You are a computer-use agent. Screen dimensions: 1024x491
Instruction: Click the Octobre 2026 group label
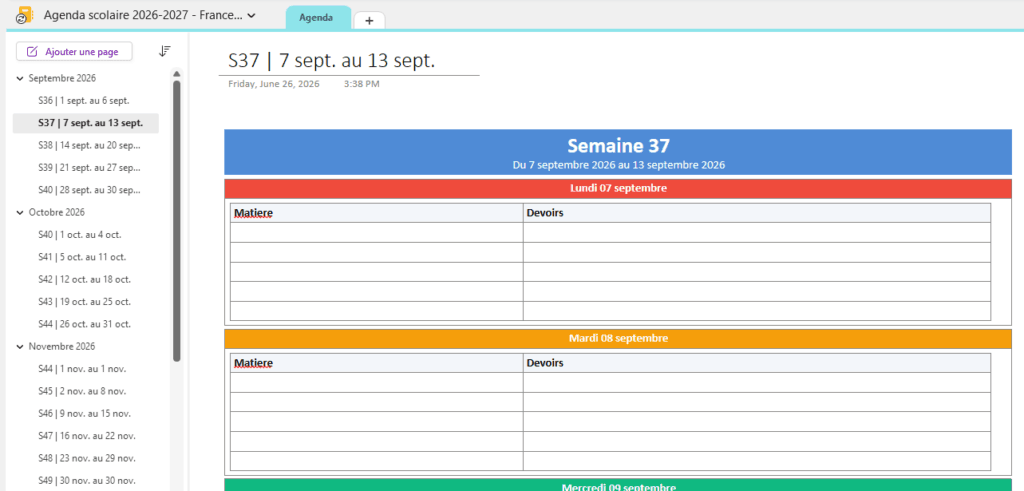(x=56, y=212)
